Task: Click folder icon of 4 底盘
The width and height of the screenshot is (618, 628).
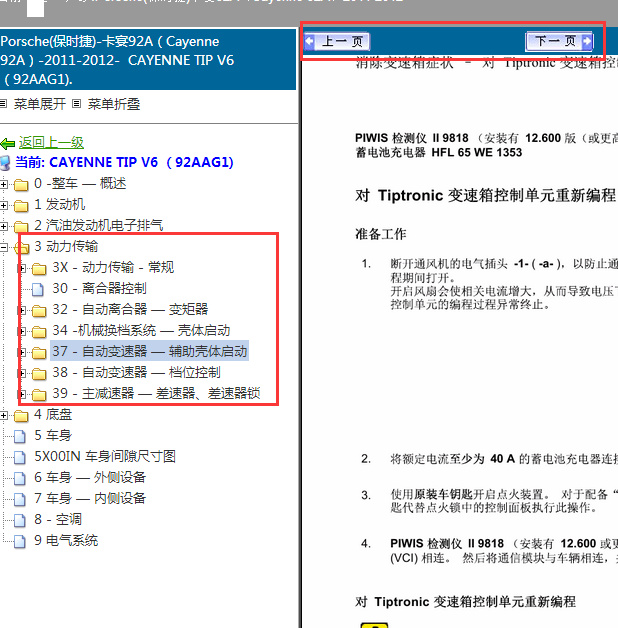Action: (x=21, y=416)
